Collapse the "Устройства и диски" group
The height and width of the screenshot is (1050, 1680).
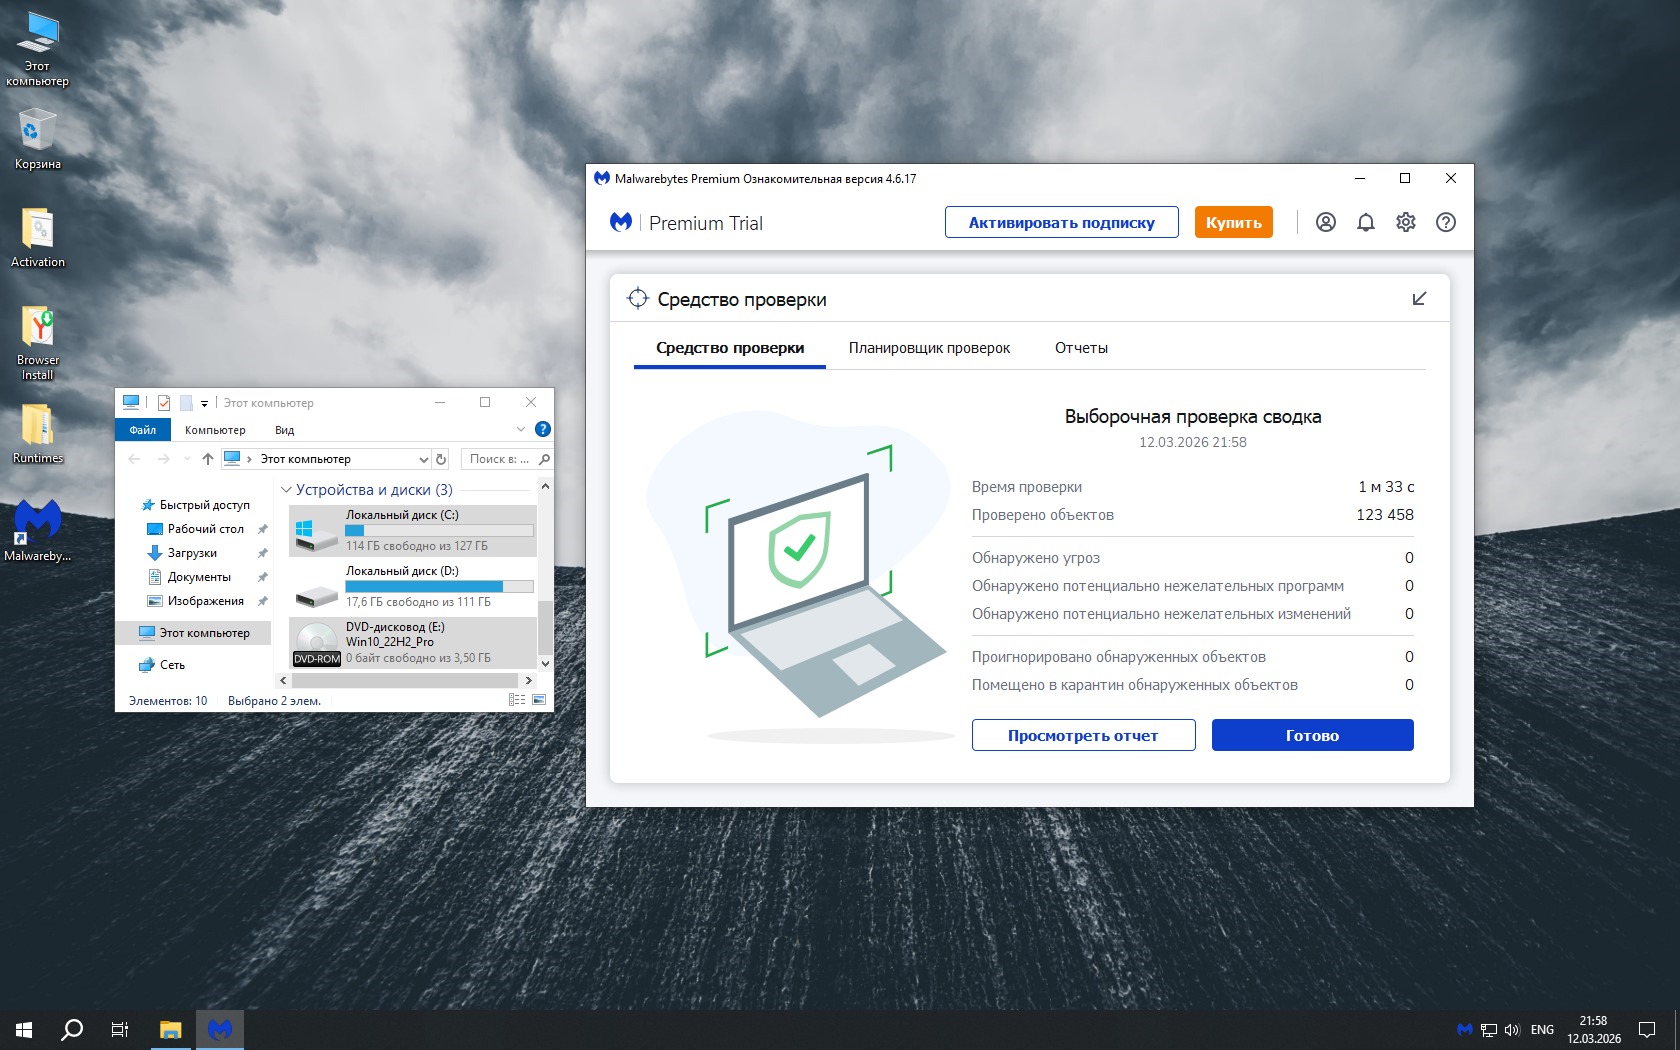[287, 490]
